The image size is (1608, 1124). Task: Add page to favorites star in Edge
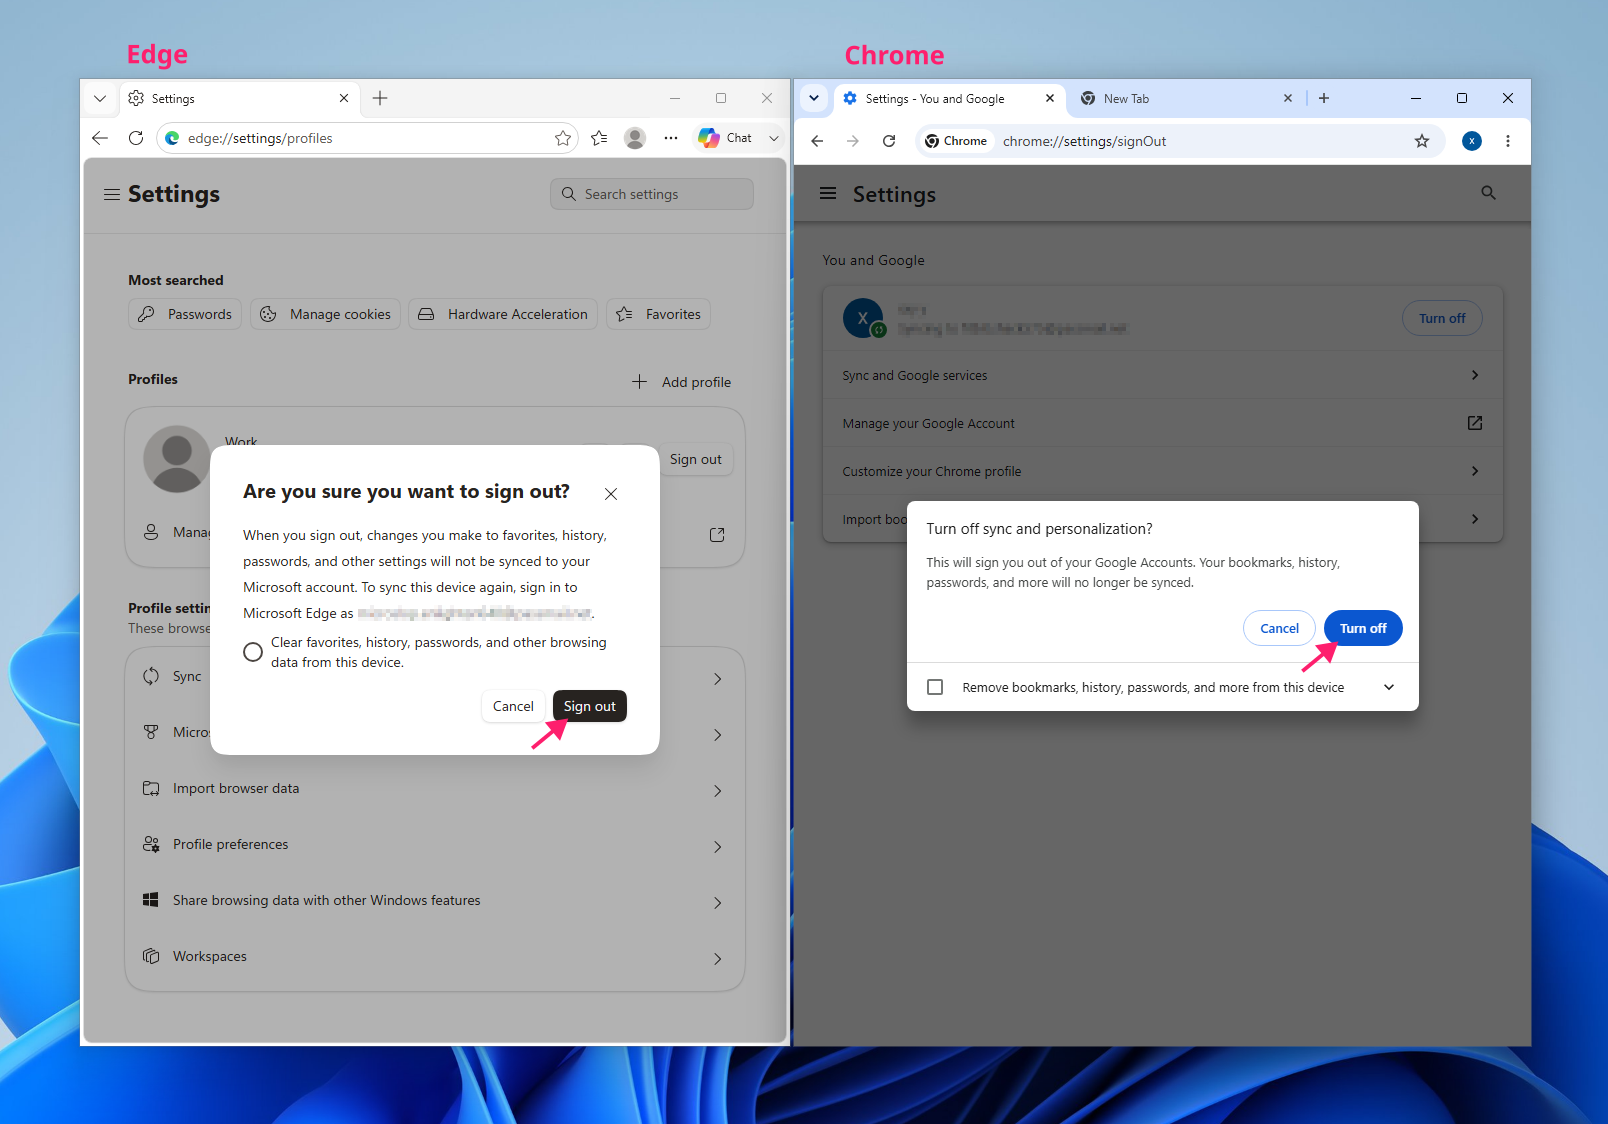(x=563, y=138)
